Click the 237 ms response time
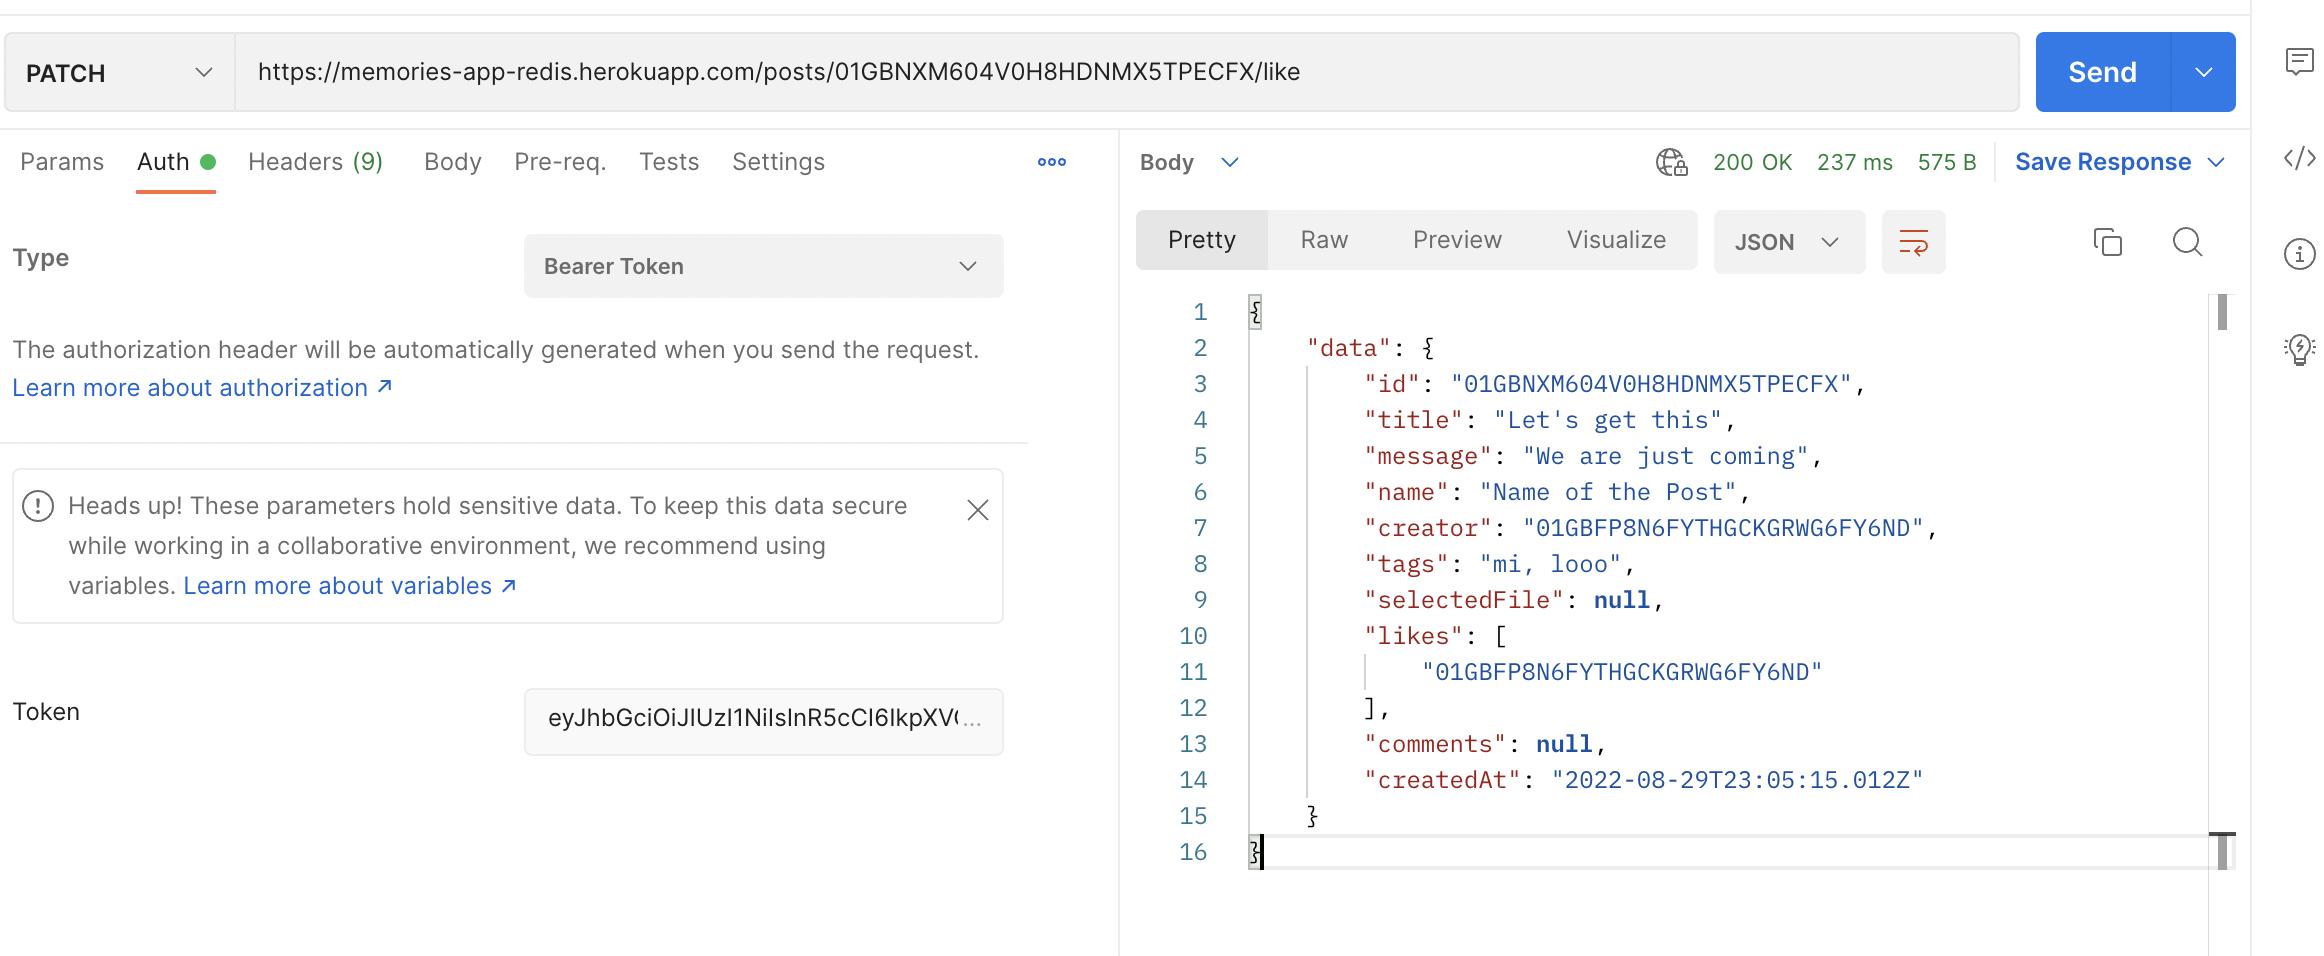This screenshot has height=956, width=2324. coord(1854,162)
